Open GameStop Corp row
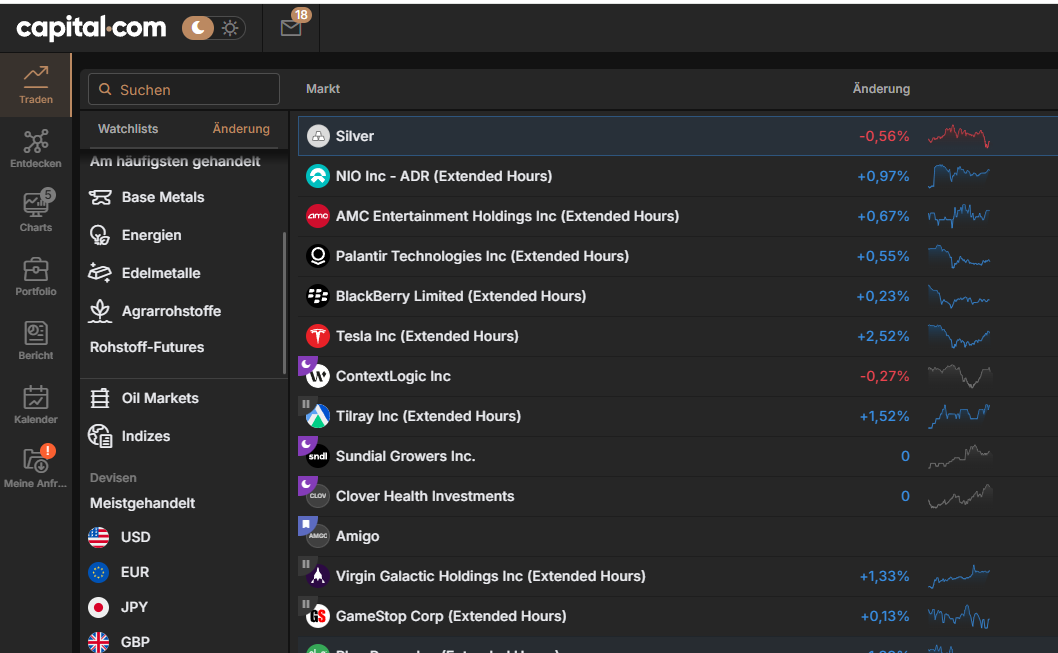1058x653 pixels. click(x=678, y=616)
